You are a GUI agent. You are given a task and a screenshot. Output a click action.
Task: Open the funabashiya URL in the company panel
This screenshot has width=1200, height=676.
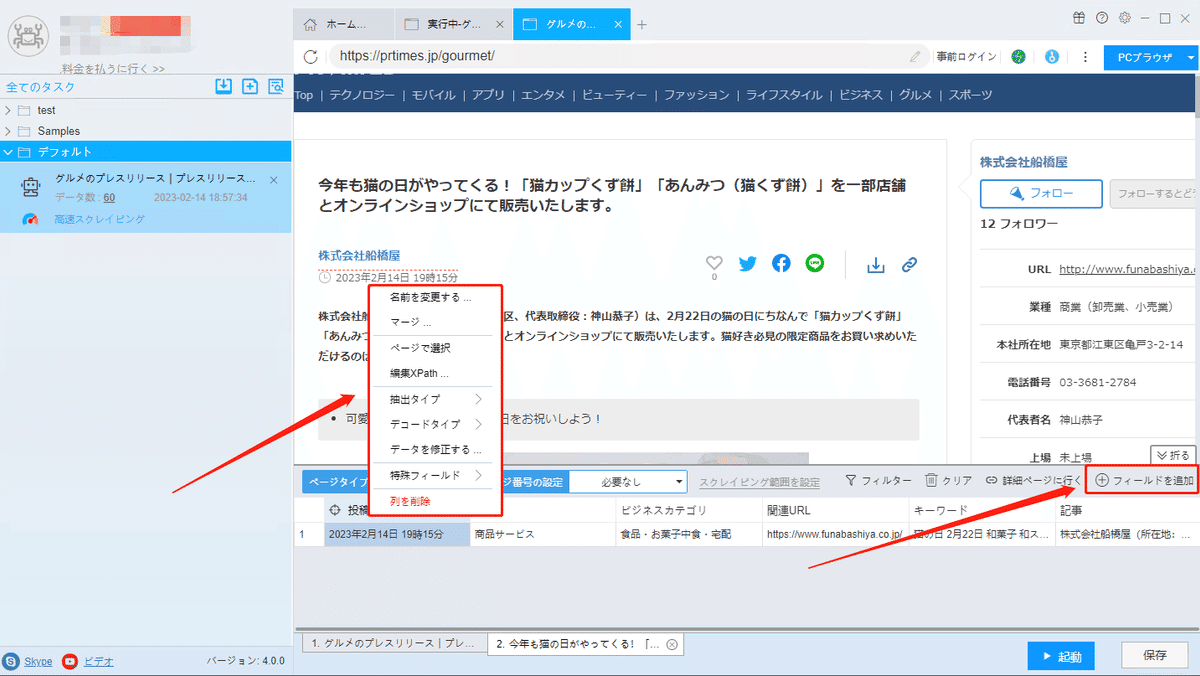click(1127, 269)
